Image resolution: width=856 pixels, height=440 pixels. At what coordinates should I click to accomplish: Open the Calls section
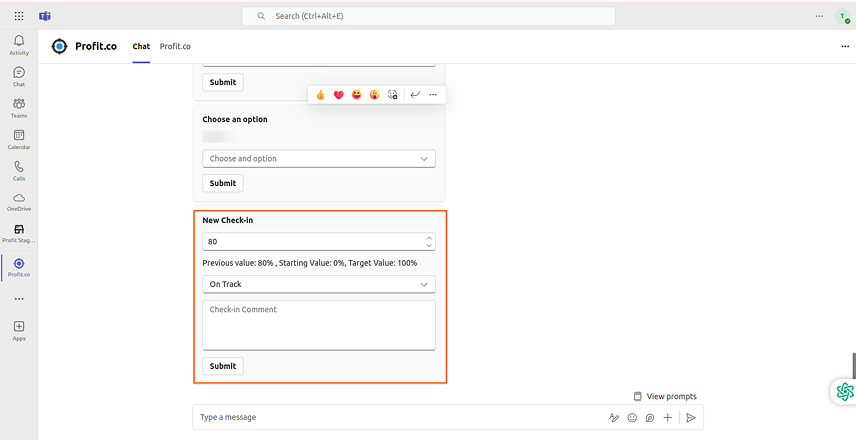pos(19,171)
